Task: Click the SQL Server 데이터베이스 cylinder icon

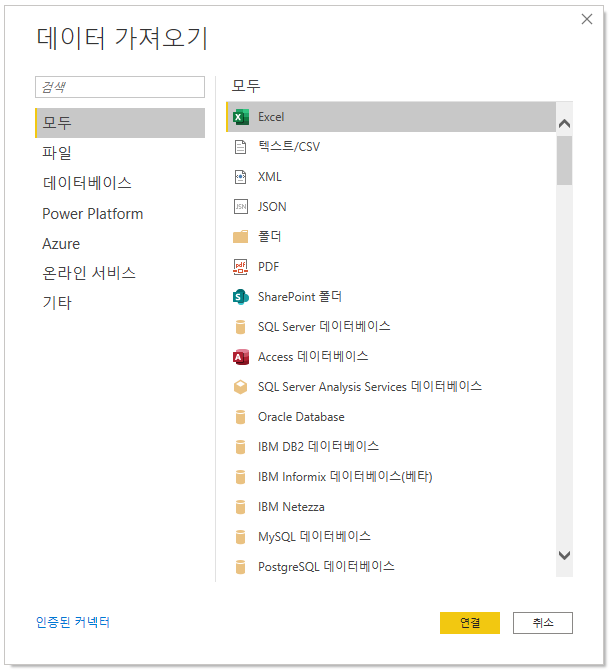Action: [240, 327]
